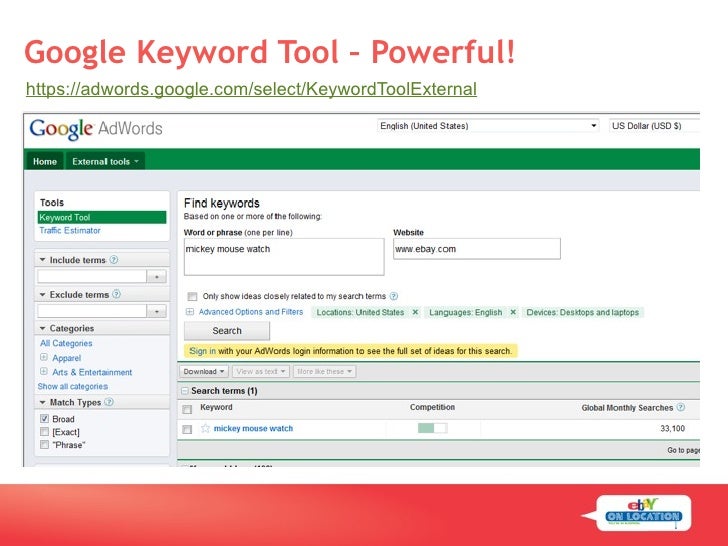Click the 33,100 searches value
This screenshot has height=546, width=728.
coord(672,428)
